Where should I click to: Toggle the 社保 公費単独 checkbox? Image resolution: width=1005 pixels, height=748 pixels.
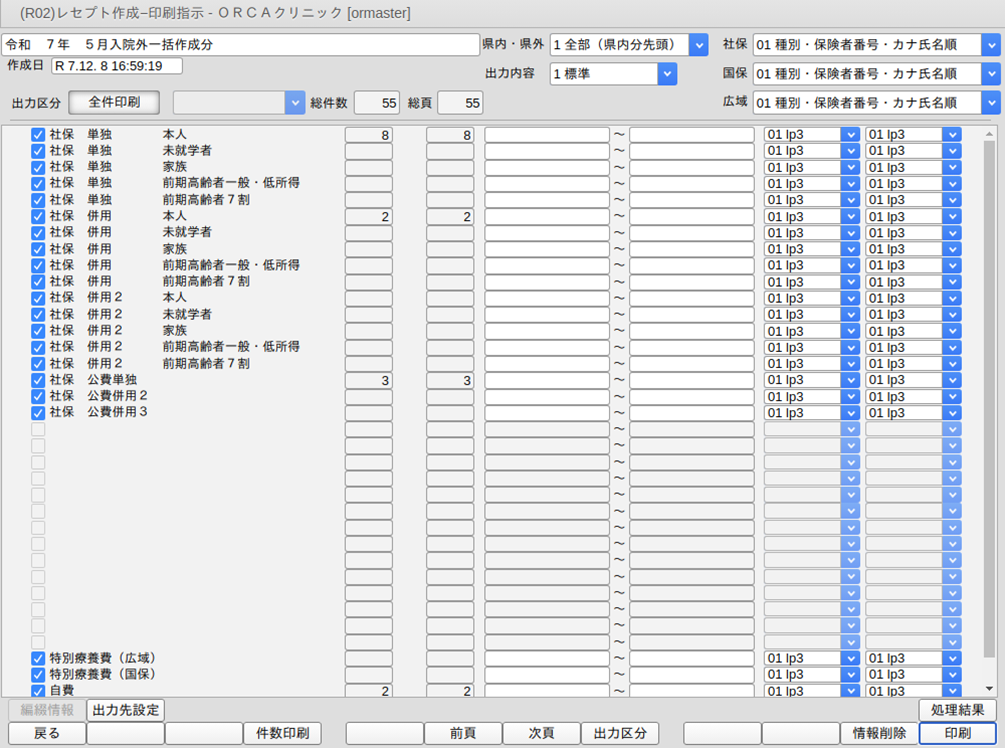pyautogui.click(x=38, y=380)
